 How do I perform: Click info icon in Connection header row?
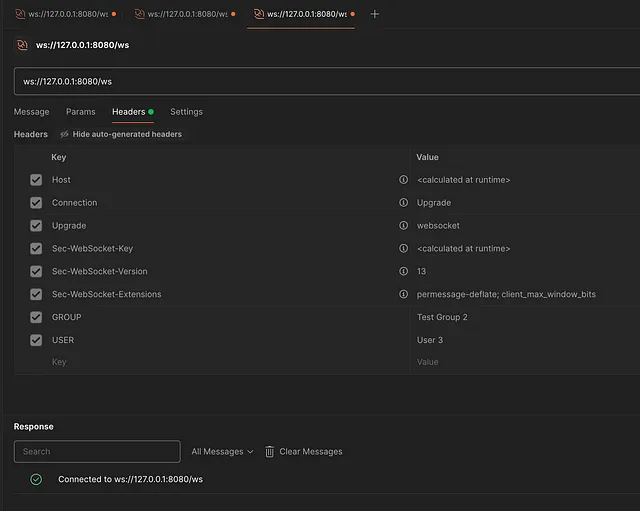point(404,203)
